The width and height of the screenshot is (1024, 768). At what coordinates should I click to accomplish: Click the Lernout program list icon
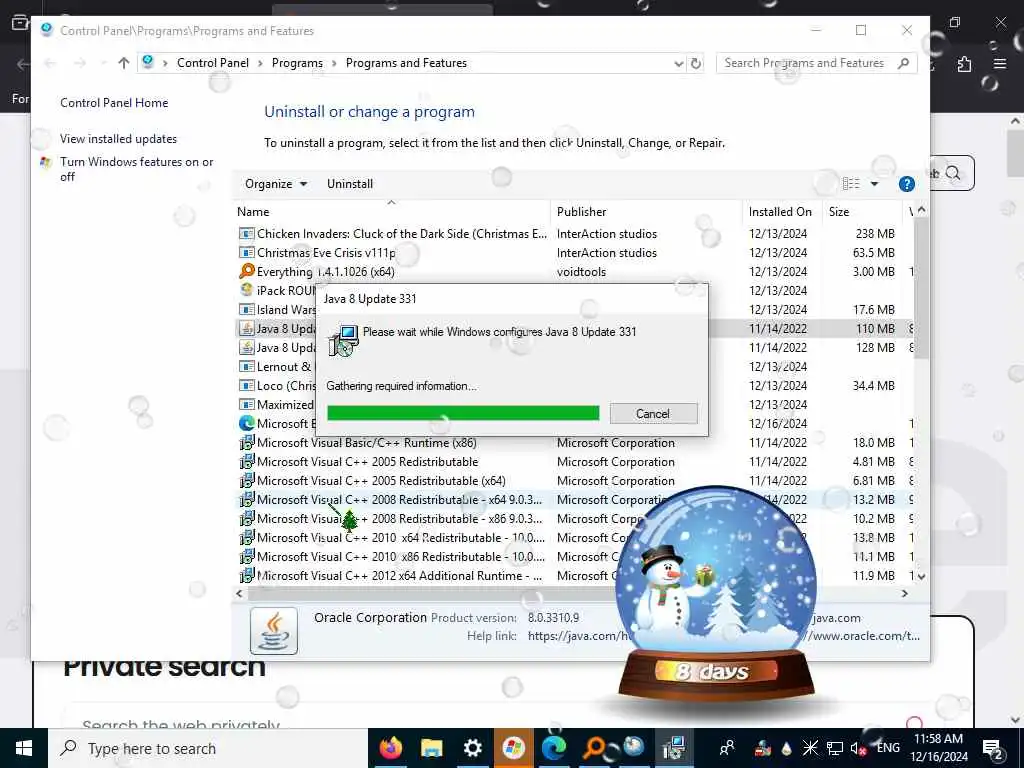pyautogui.click(x=247, y=366)
